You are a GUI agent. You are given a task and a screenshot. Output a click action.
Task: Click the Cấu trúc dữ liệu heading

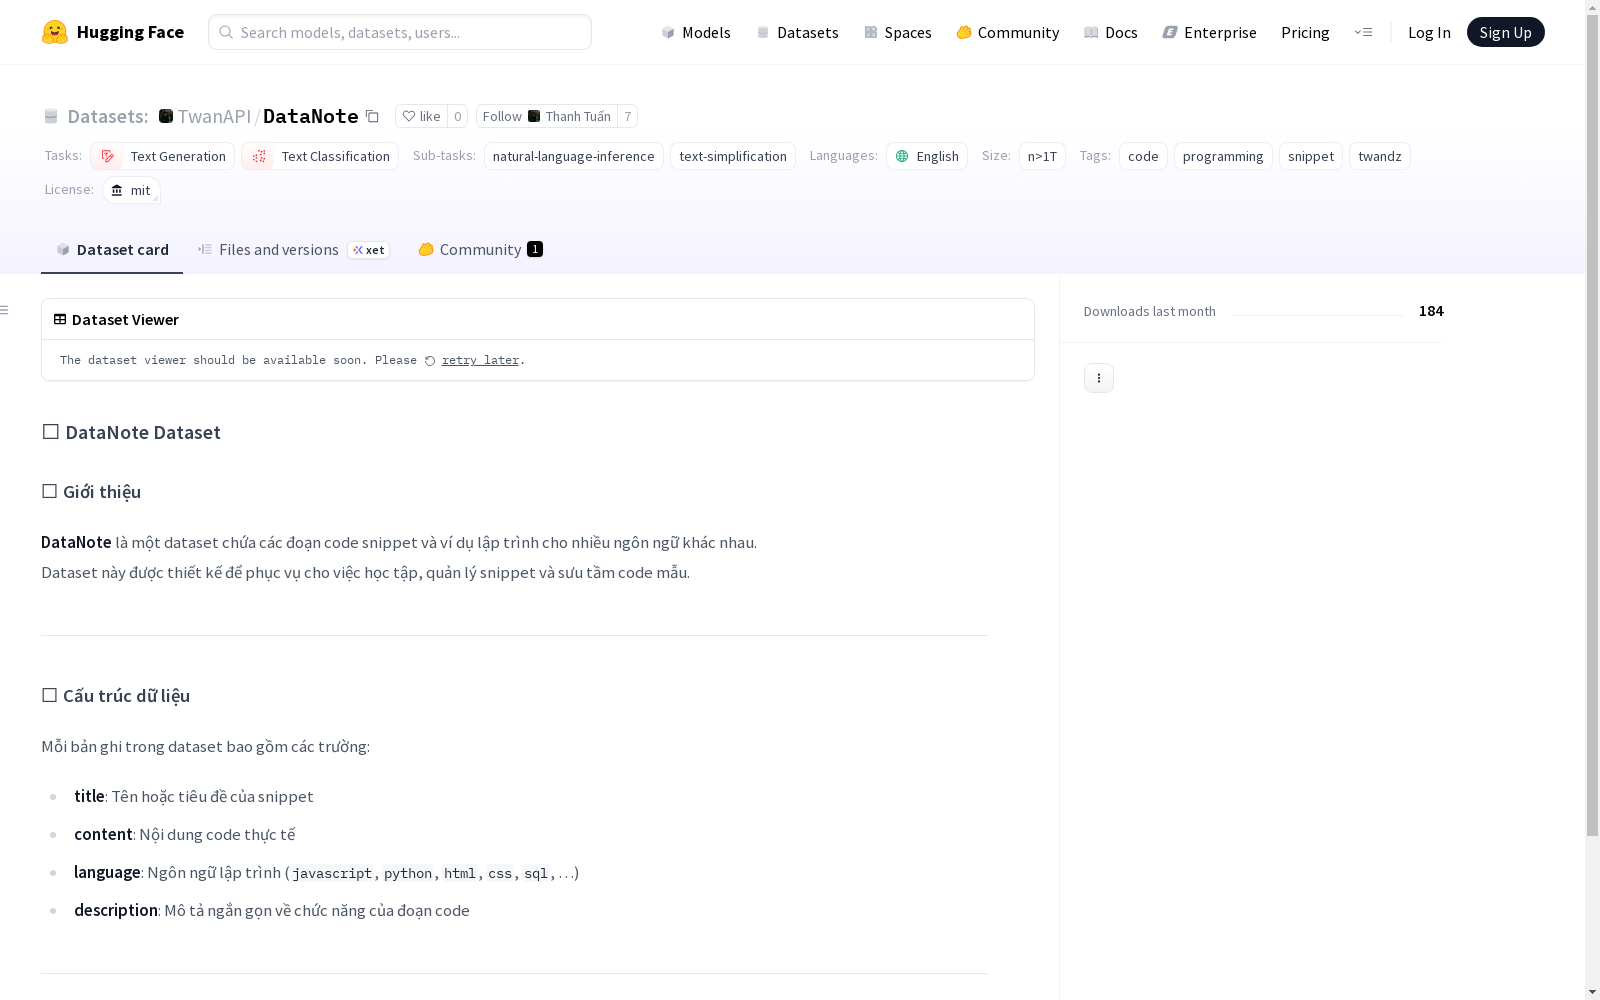(116, 696)
